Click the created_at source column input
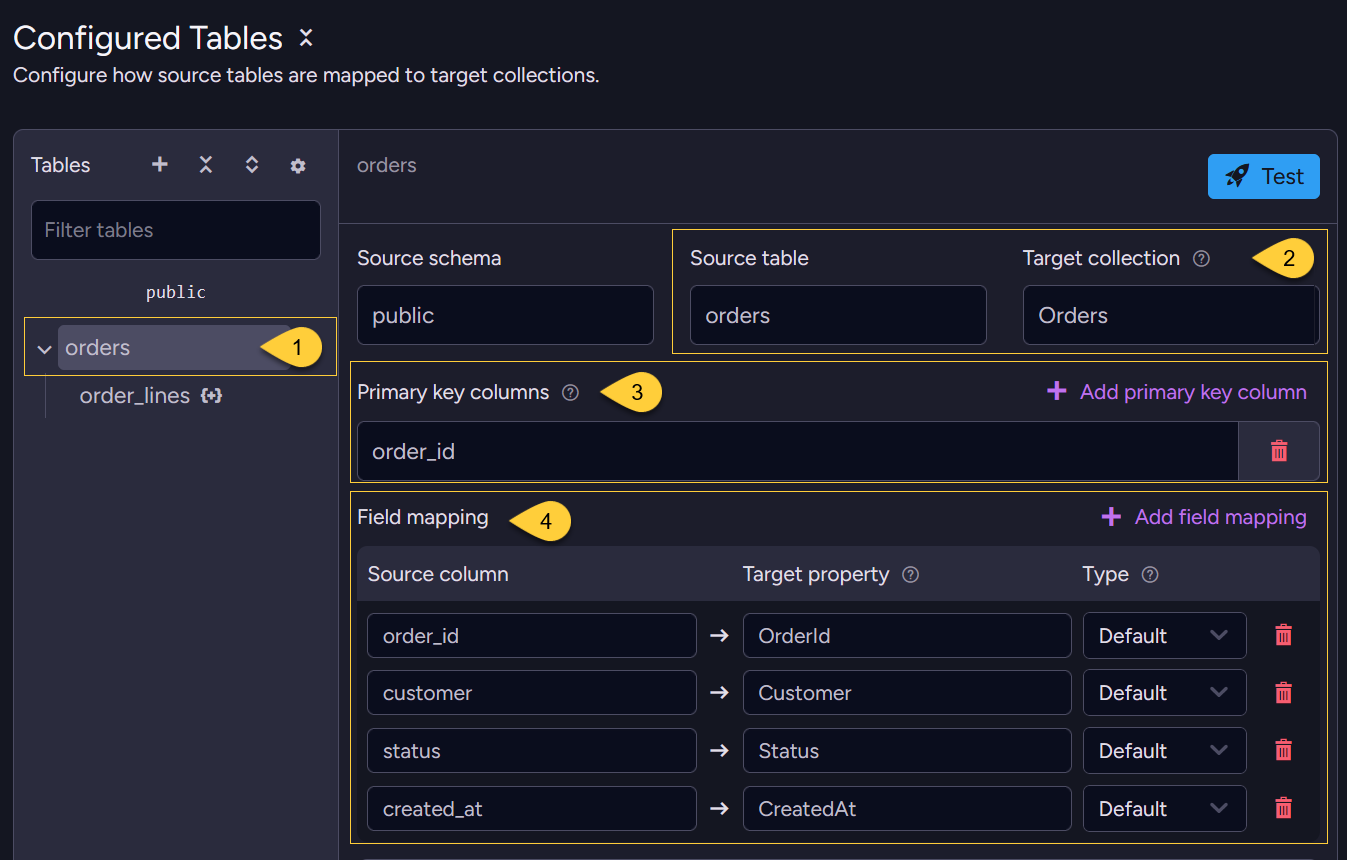The width and height of the screenshot is (1347, 860). [532, 809]
